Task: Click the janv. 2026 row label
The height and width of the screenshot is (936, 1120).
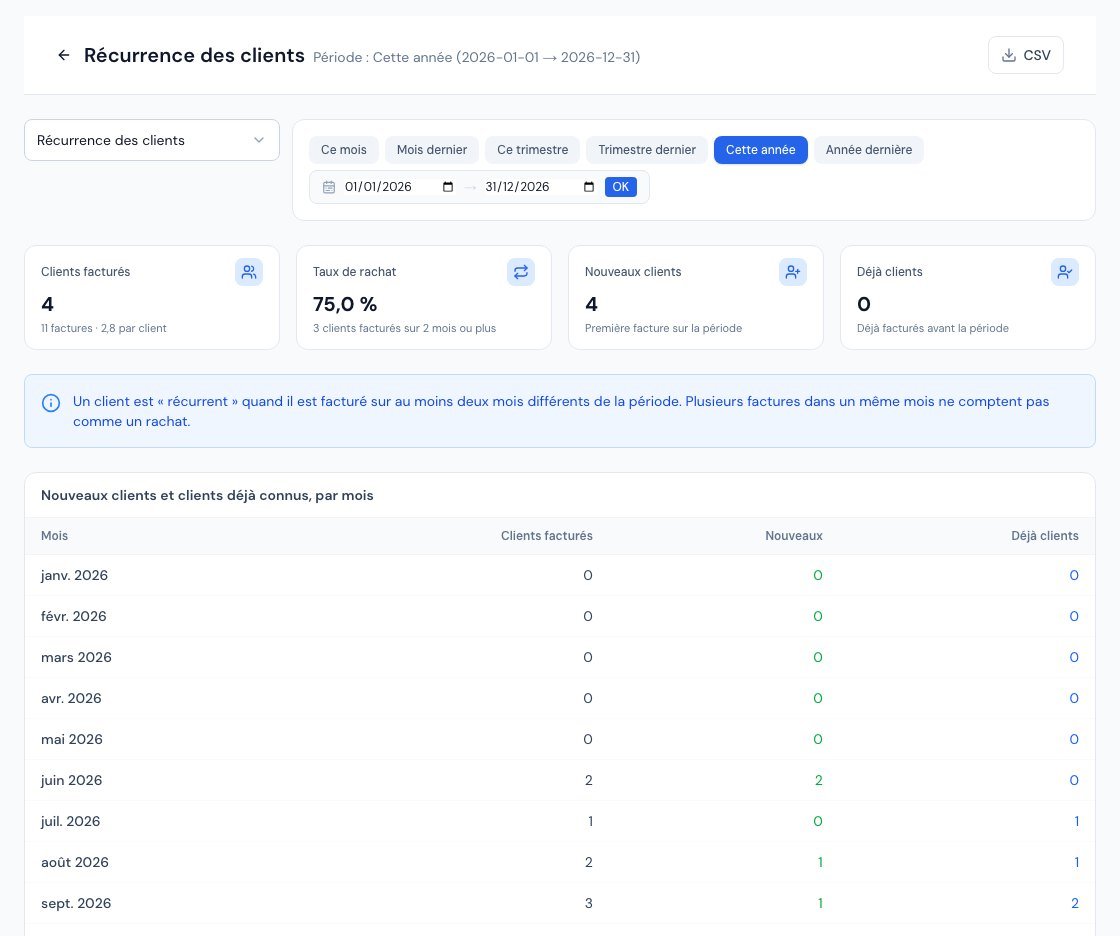Action: pyautogui.click(x=74, y=575)
